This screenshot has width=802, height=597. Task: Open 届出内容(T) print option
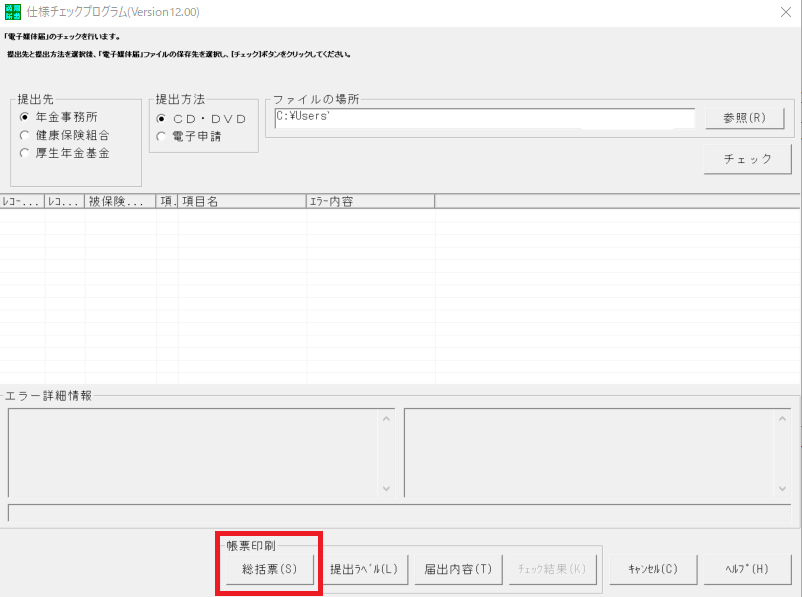coord(456,569)
